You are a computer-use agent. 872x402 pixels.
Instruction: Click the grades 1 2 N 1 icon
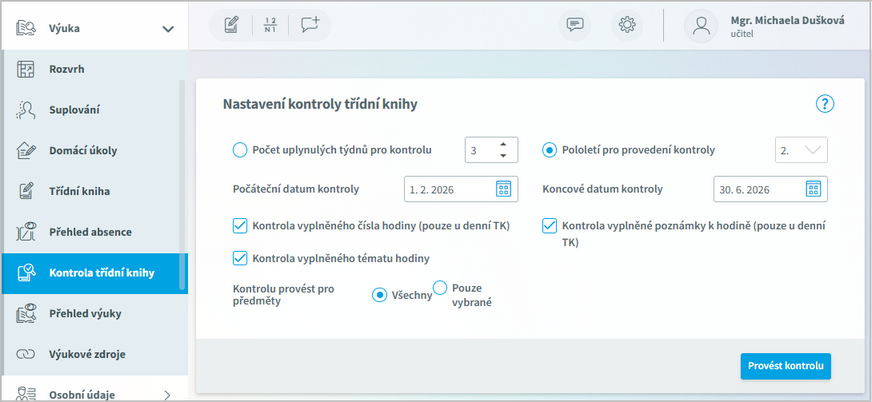point(269,25)
